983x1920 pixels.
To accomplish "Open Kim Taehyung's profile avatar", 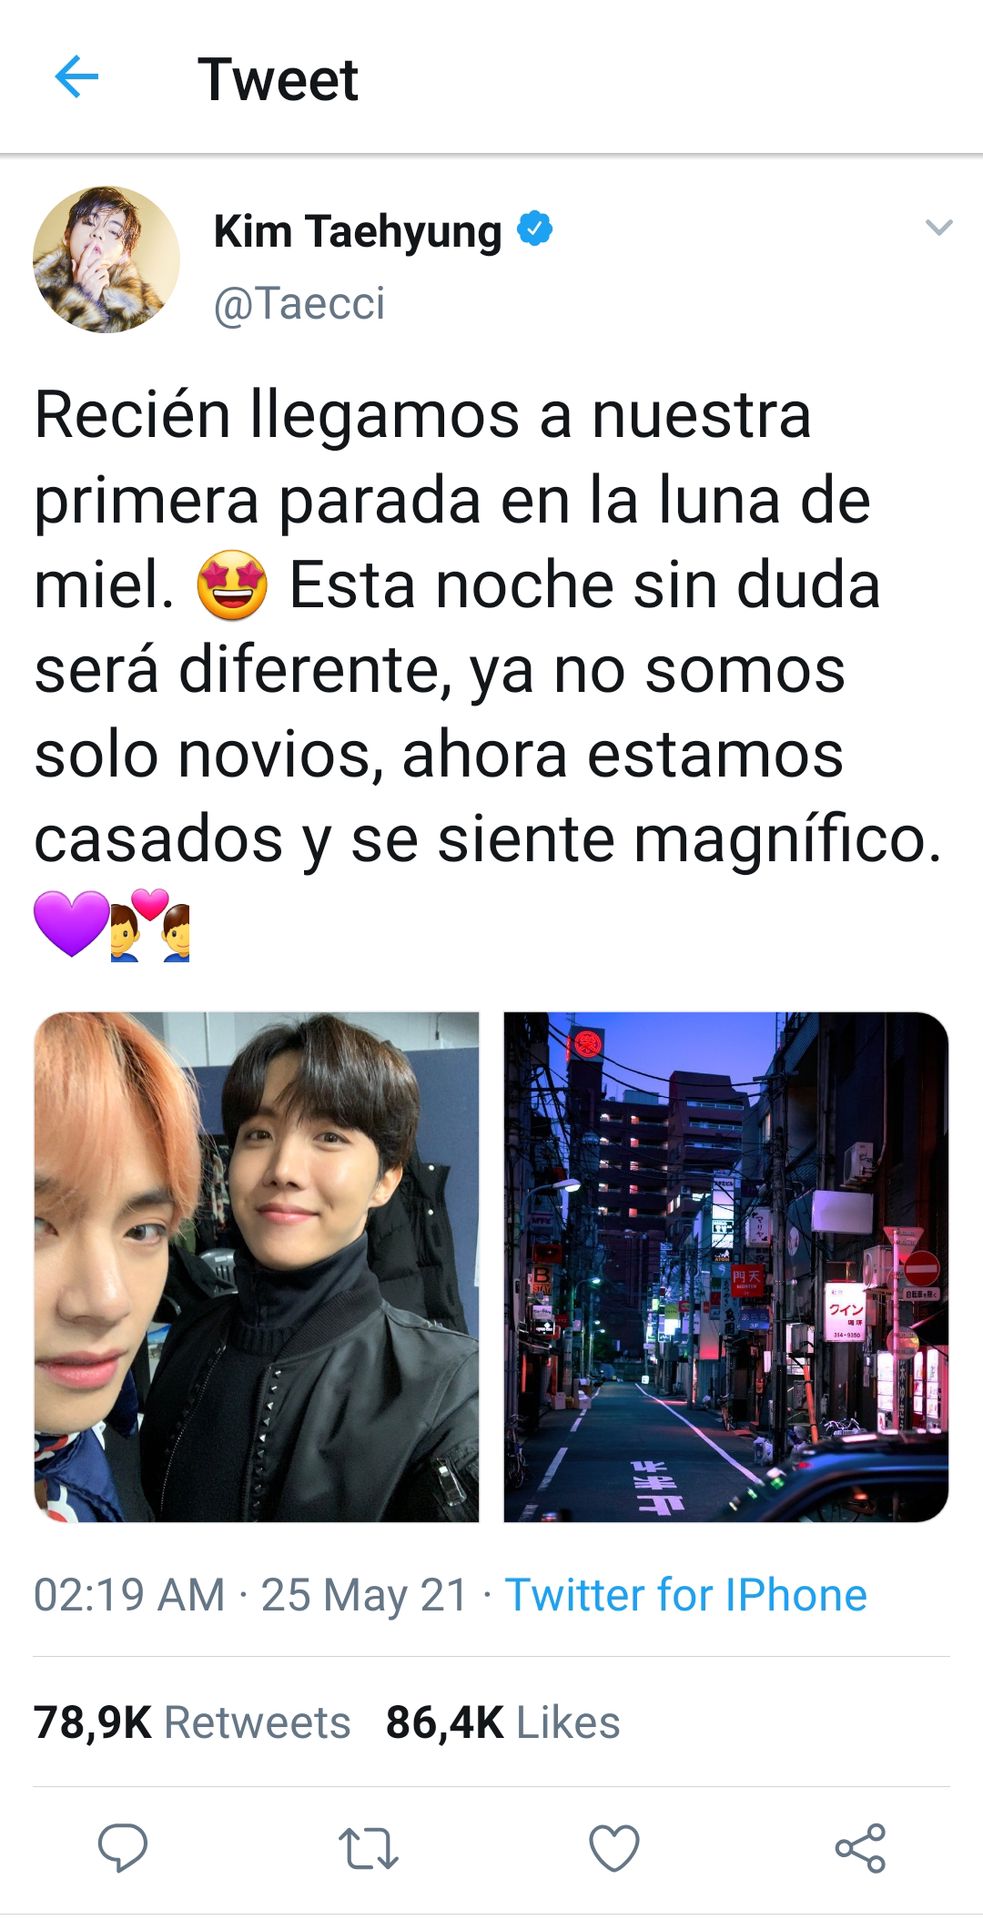I will click(106, 259).
